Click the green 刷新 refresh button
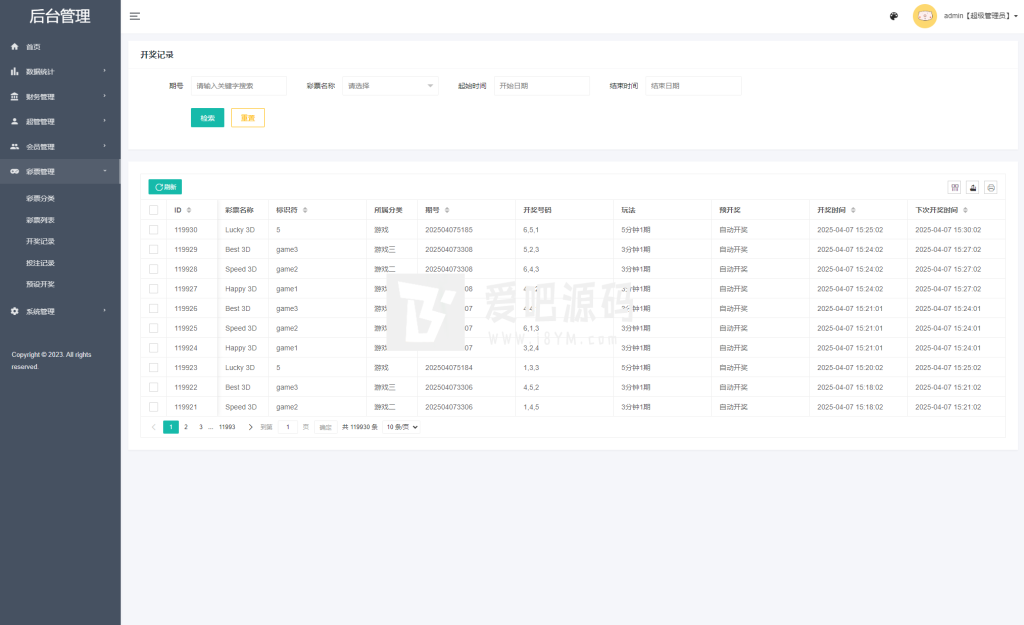The height and width of the screenshot is (625, 1024). click(165, 187)
